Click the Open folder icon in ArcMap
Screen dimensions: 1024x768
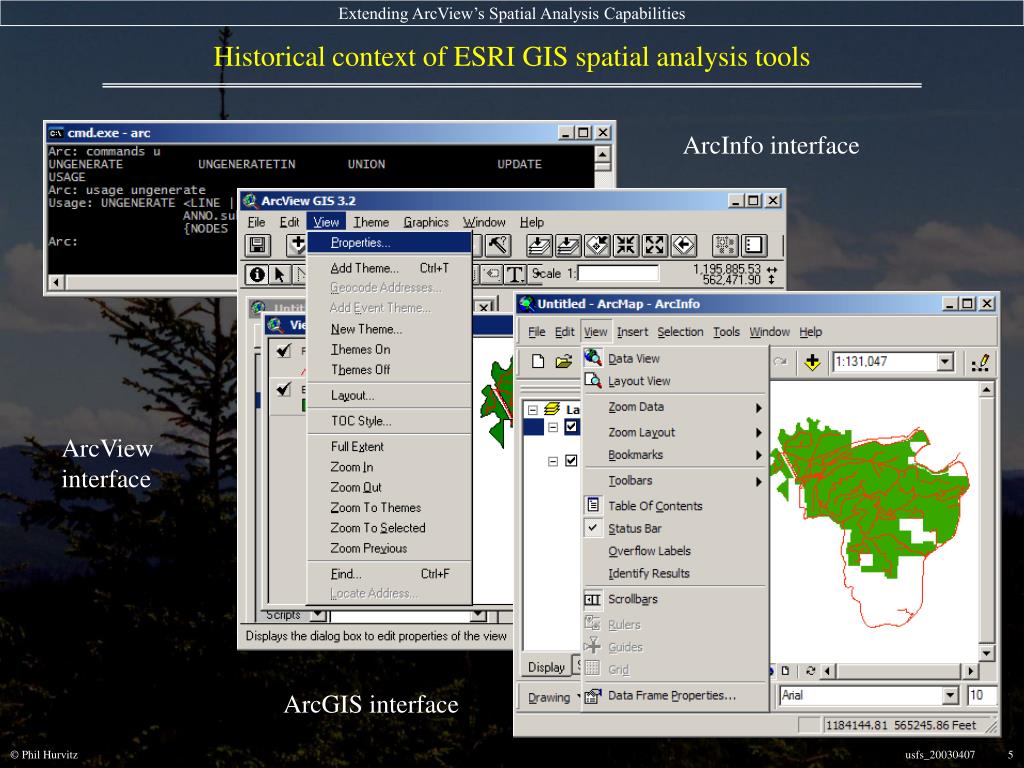[564, 362]
